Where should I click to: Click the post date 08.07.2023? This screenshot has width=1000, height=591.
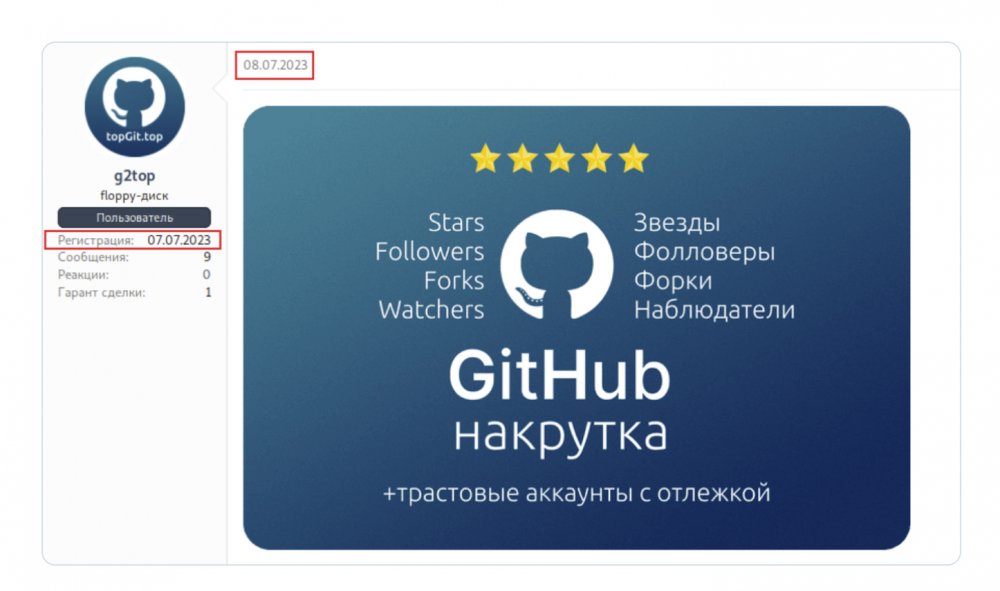click(x=275, y=65)
